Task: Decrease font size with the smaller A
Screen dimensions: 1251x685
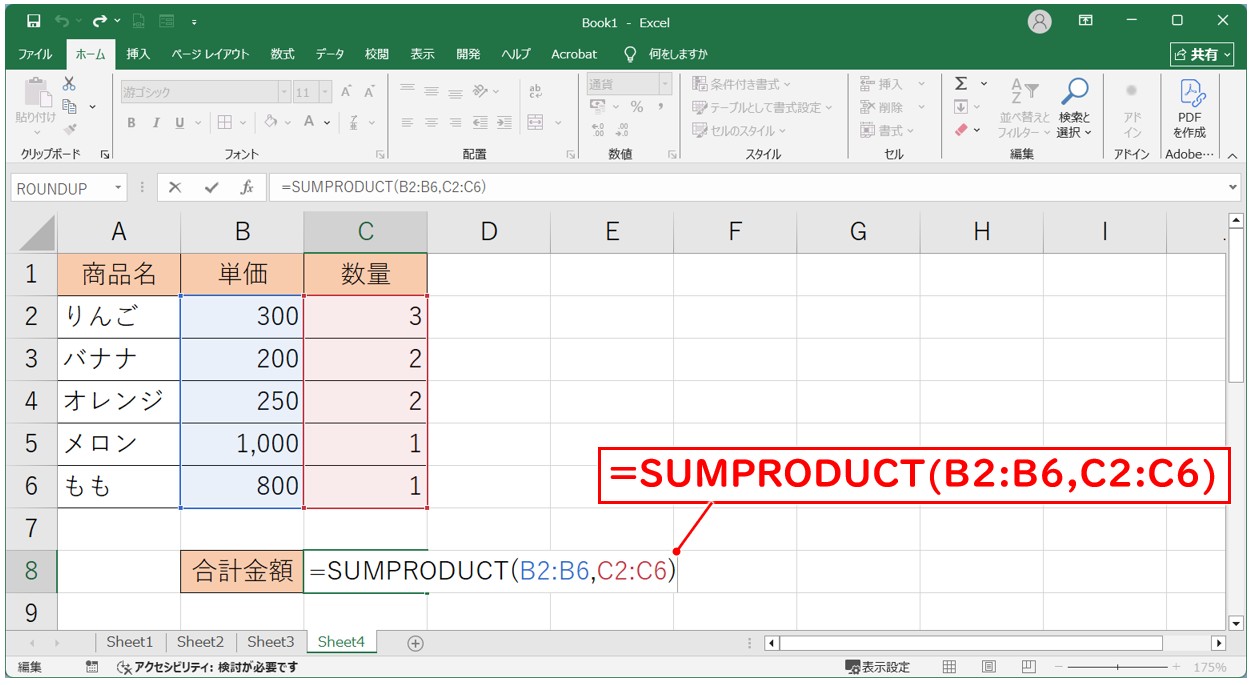Action: [369, 92]
